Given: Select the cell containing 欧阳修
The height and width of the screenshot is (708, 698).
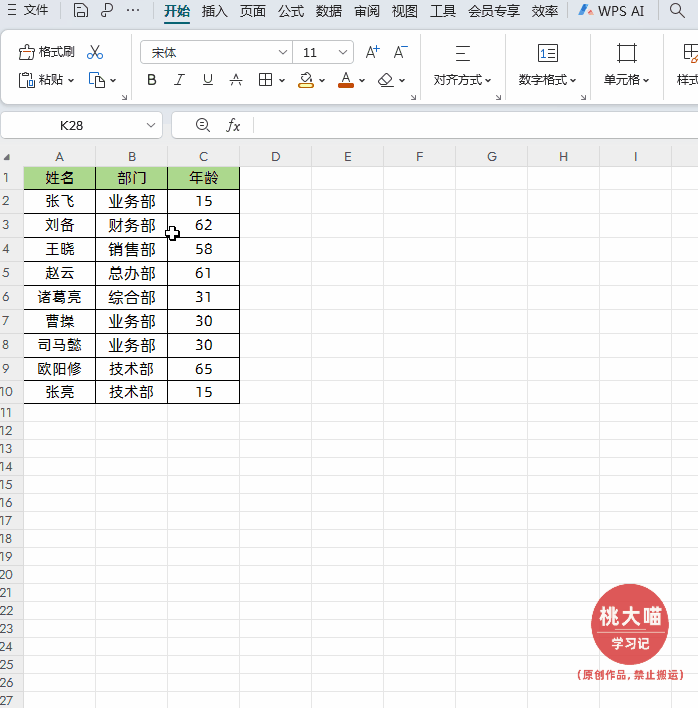Looking at the screenshot, I should pyautogui.click(x=60, y=369).
